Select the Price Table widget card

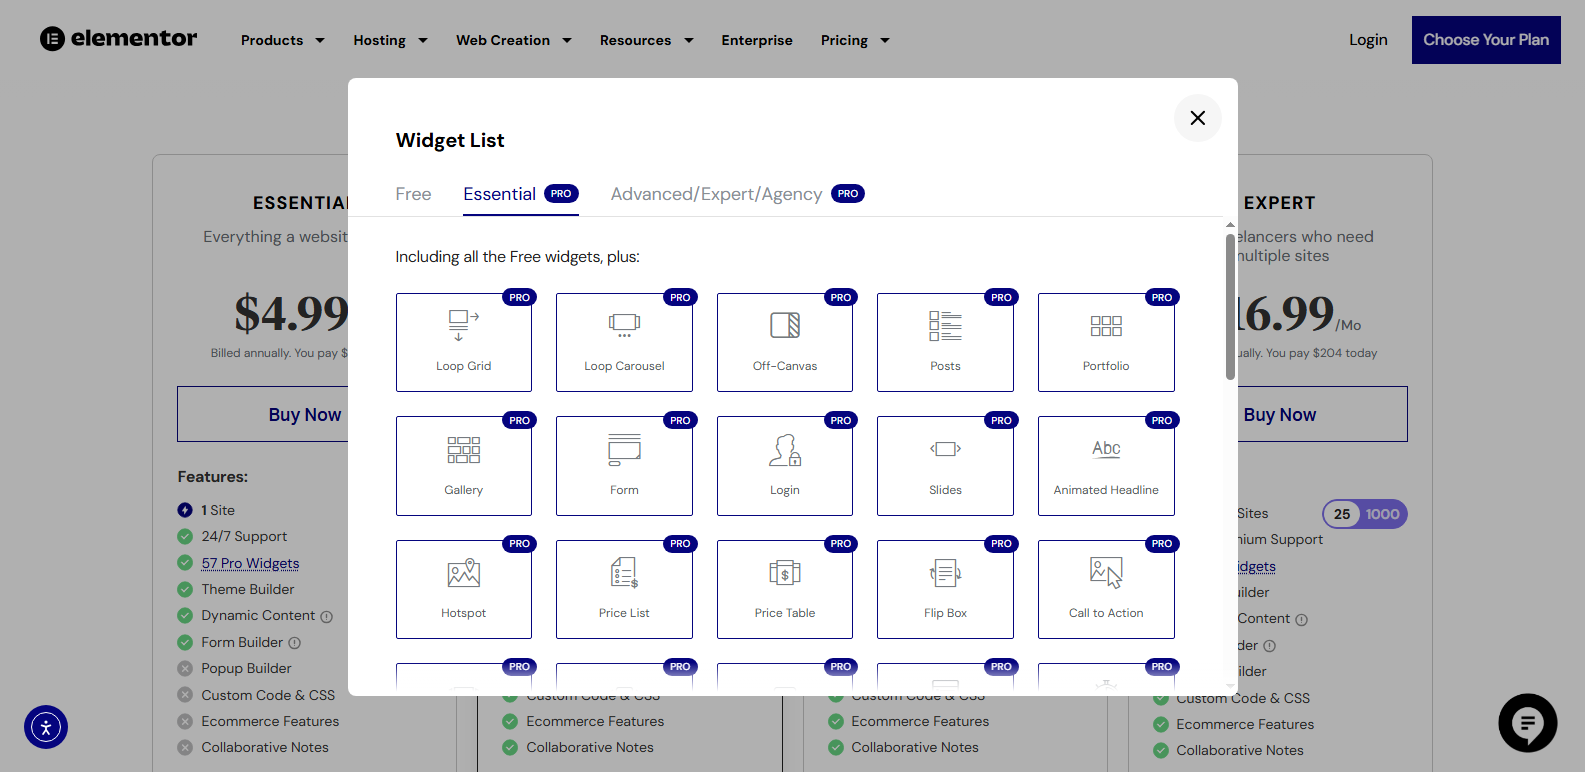coord(785,589)
